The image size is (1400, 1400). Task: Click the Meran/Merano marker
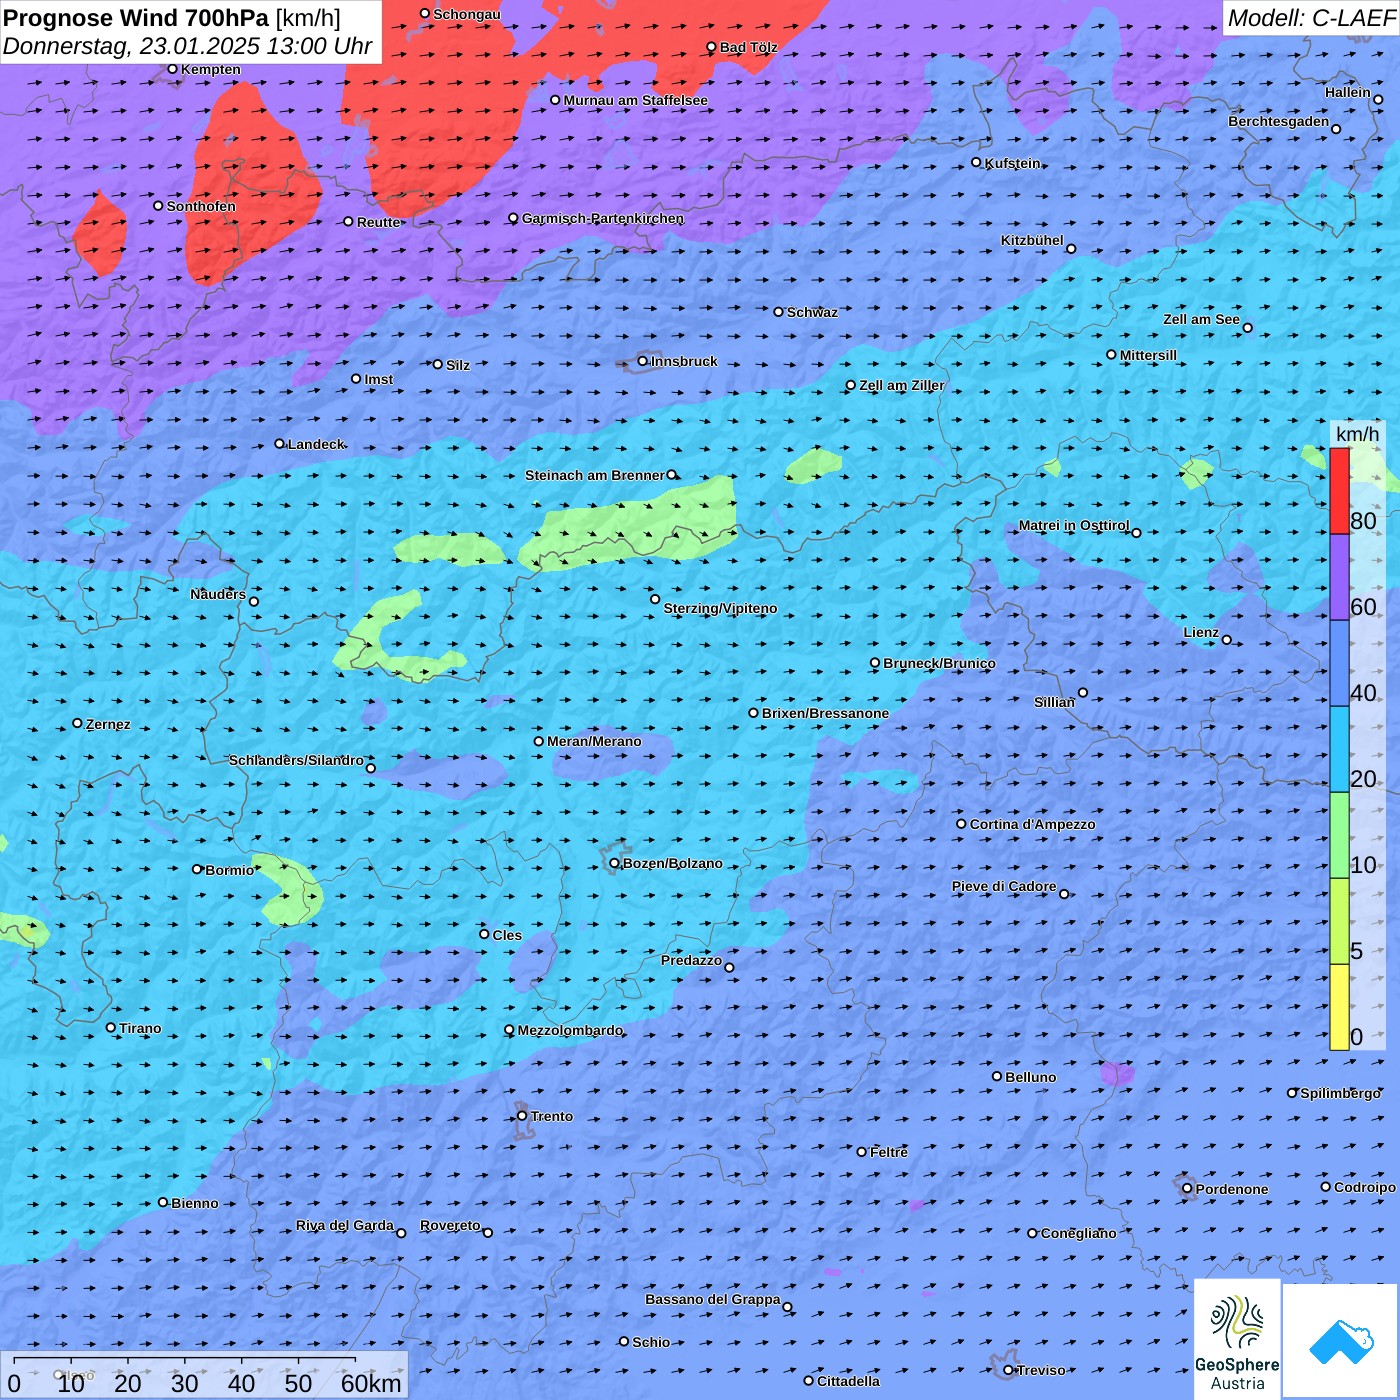coord(538,741)
